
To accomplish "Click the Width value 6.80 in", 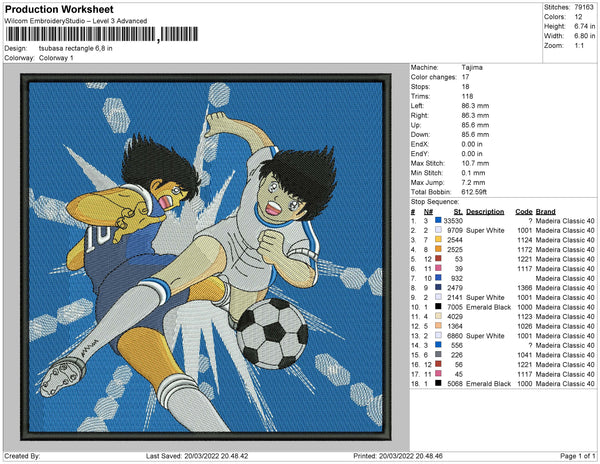I will (x=584, y=36).
